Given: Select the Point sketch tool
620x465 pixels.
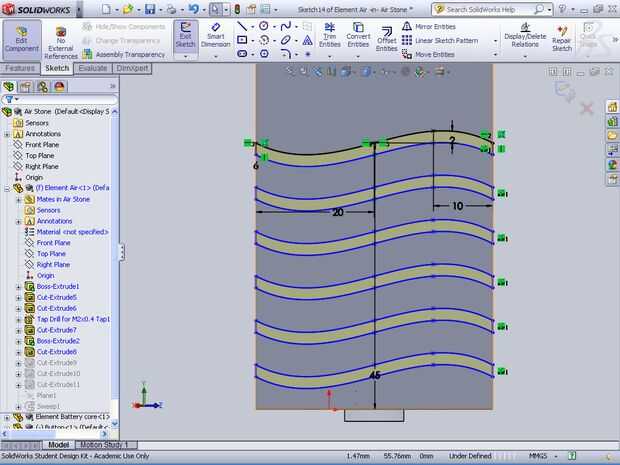Looking at the screenshot, I should click(308, 54).
